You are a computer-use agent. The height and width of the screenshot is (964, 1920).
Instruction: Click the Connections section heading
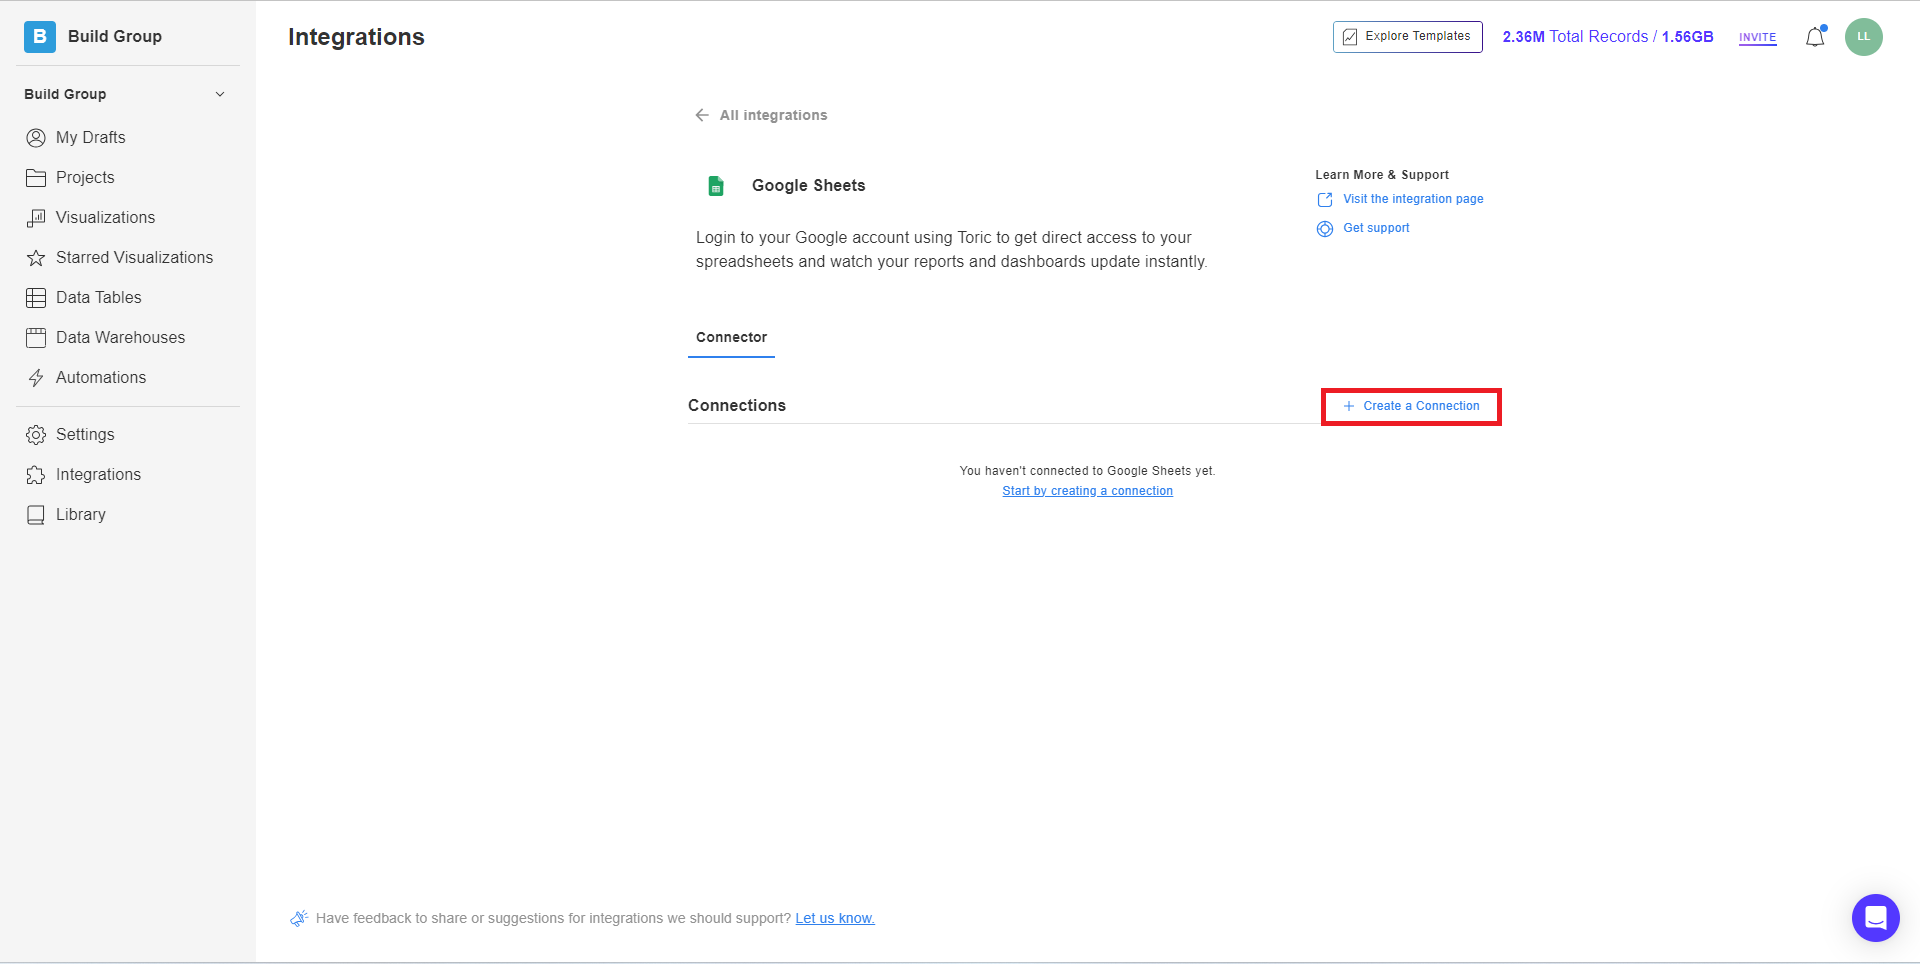737,405
